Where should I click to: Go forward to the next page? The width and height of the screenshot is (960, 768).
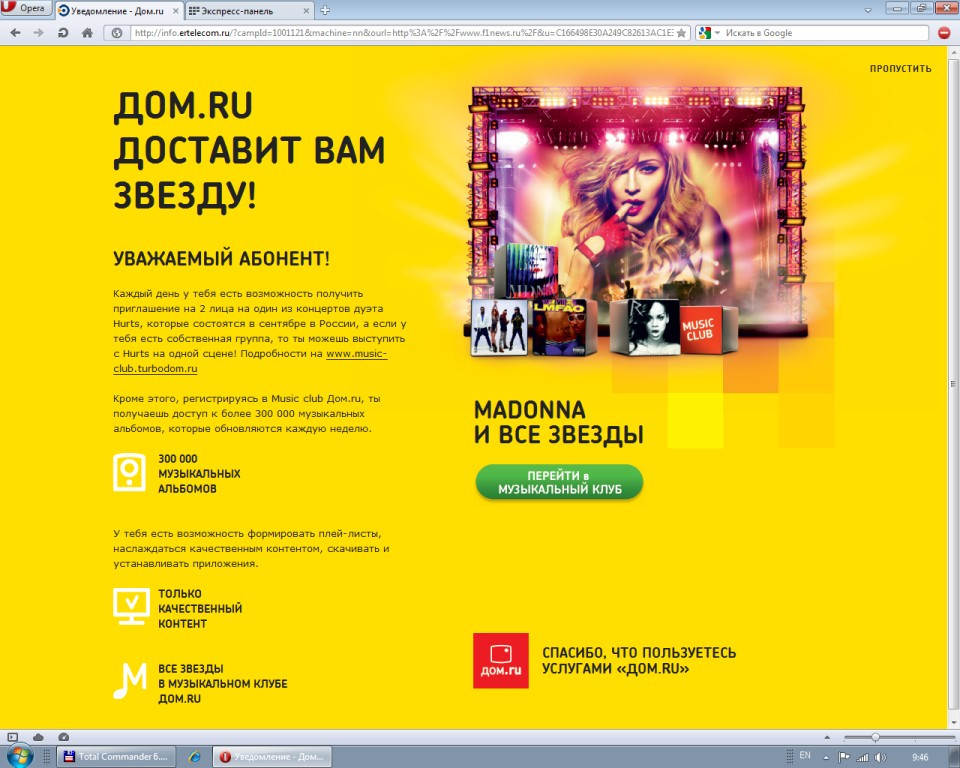pyautogui.click(x=39, y=33)
